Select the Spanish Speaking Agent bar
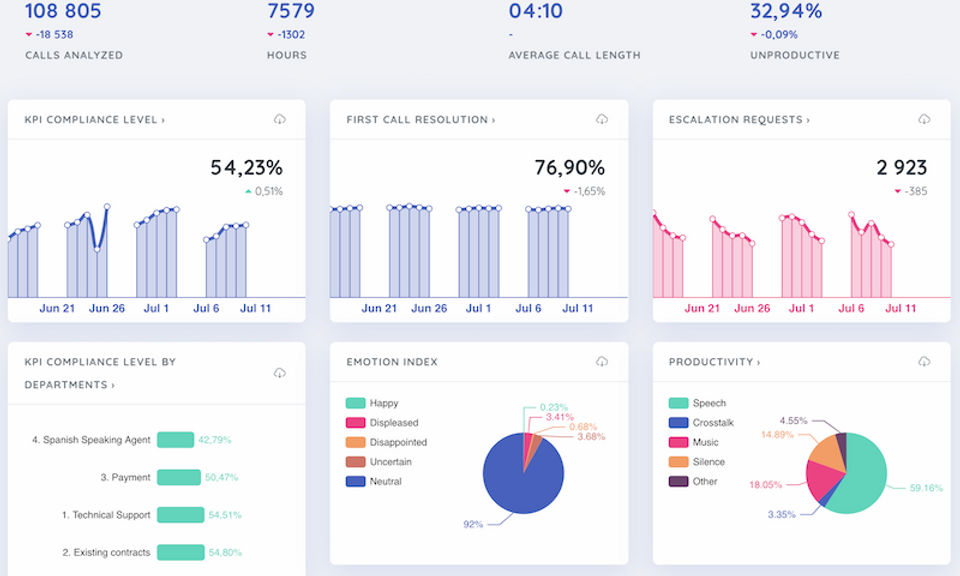 pyautogui.click(x=176, y=439)
